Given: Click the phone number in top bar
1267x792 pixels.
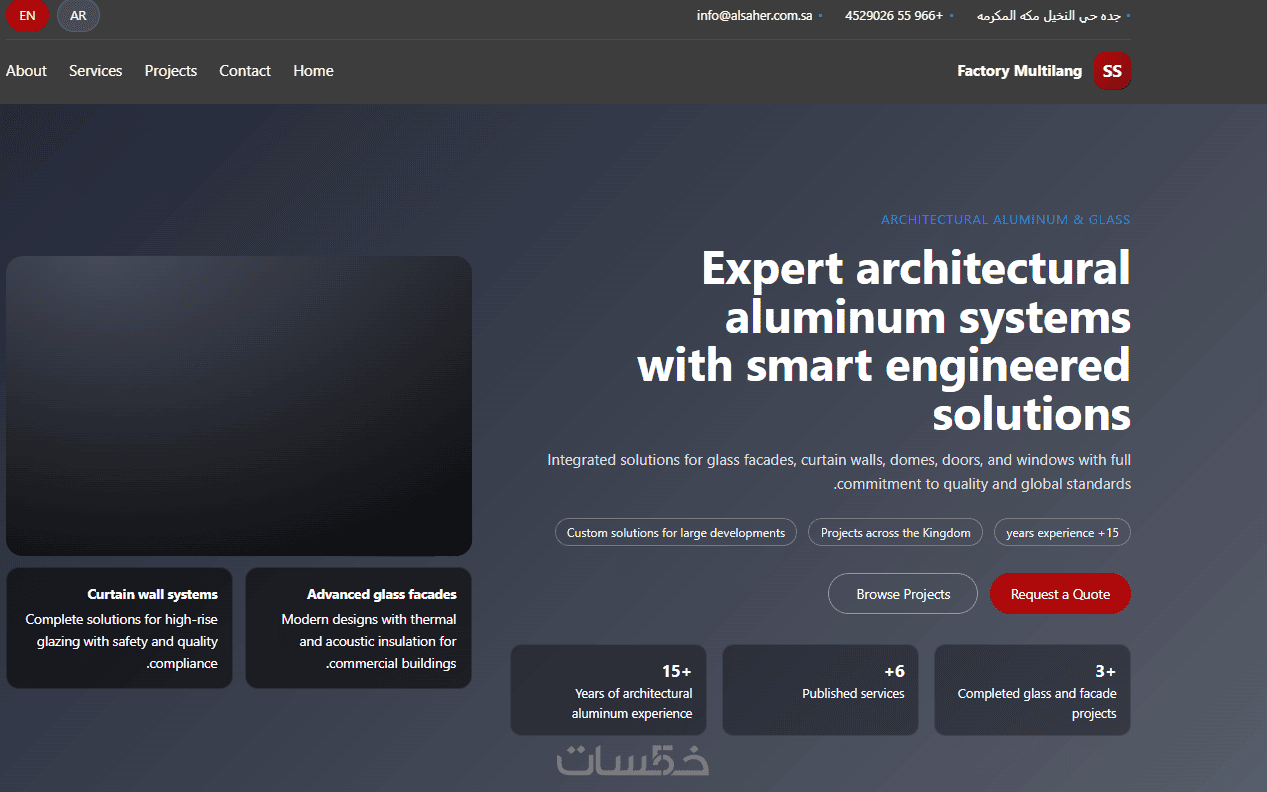Looking at the screenshot, I should tap(894, 16).
